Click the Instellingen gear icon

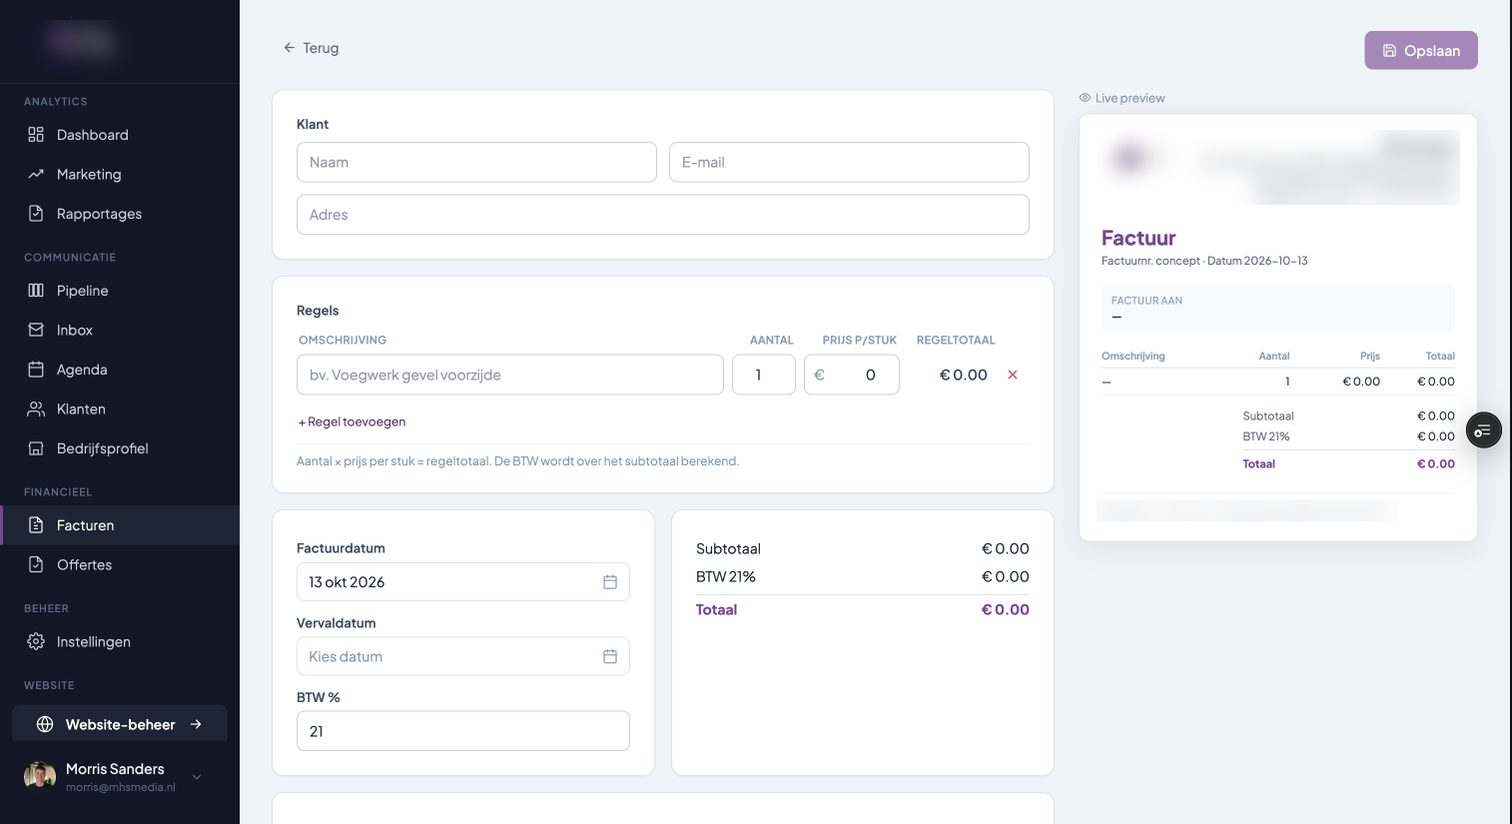[x=36, y=642]
